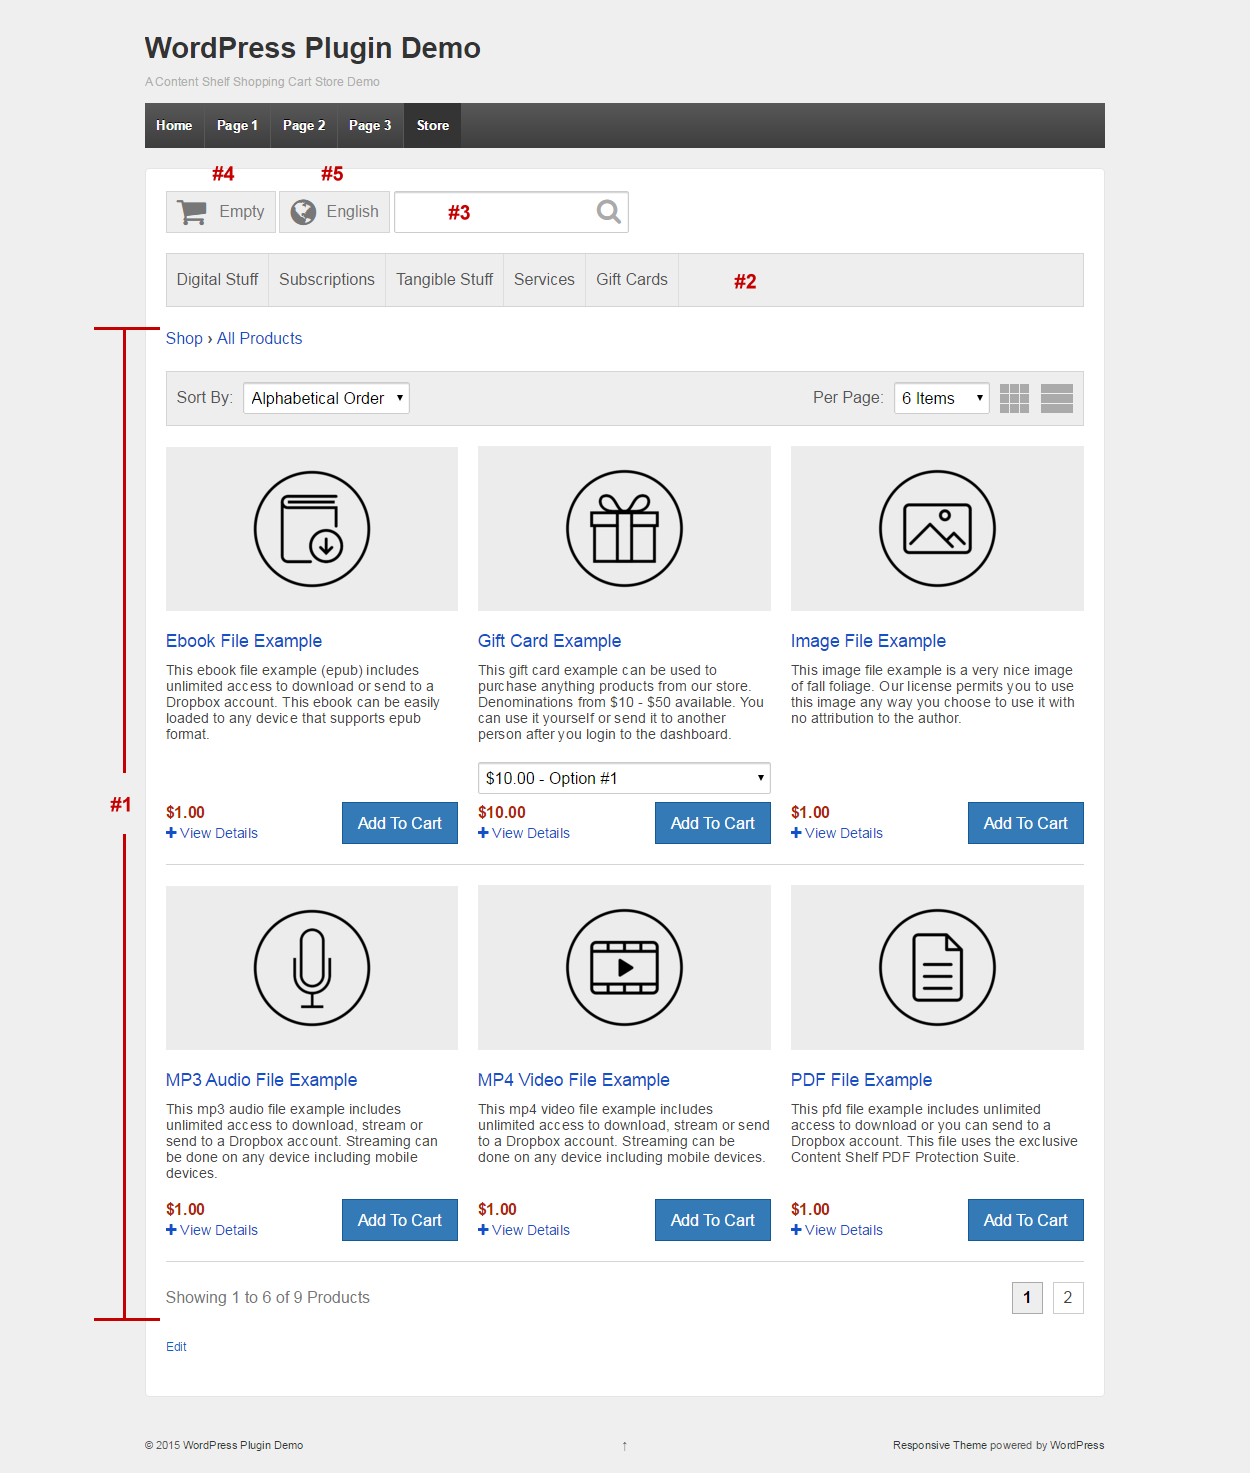This screenshot has height=1473, width=1250.
Task: Click the MP4 Video film icon
Action: 624,968
